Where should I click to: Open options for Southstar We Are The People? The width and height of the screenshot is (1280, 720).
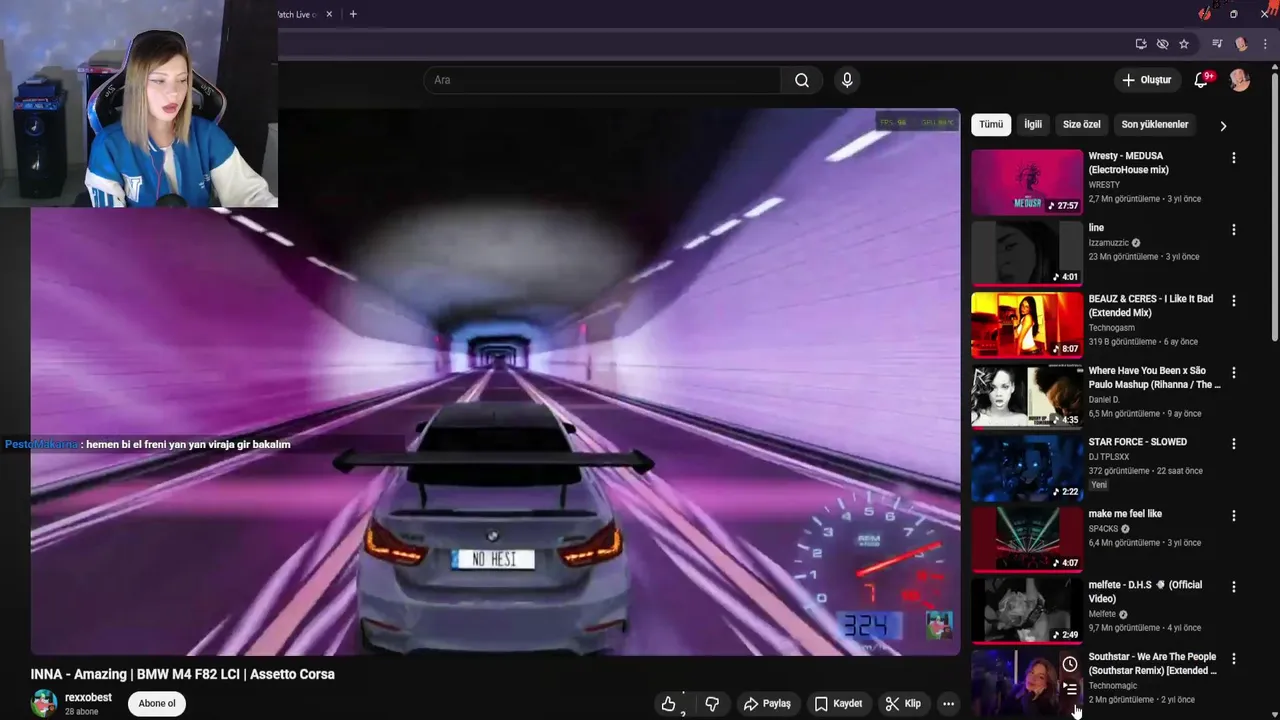(1234, 658)
